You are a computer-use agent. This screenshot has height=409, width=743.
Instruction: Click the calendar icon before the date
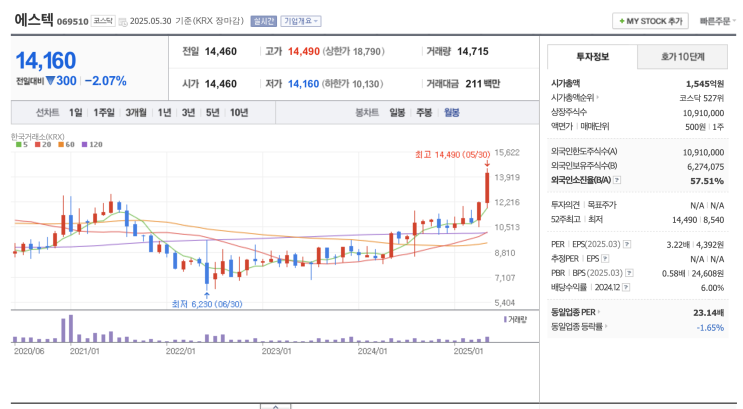pos(123,22)
